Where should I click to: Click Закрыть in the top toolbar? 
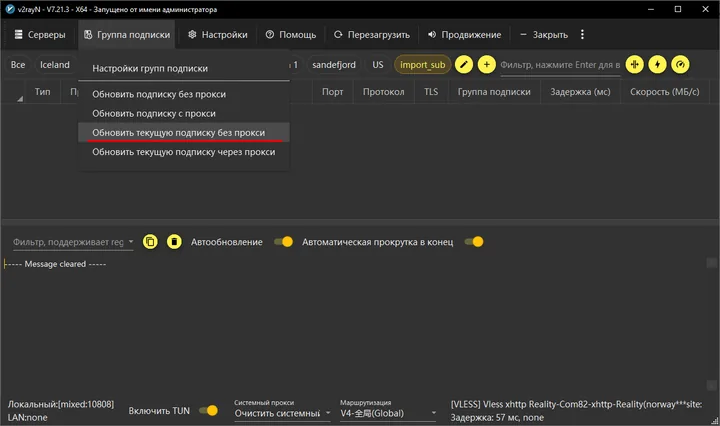(x=544, y=34)
